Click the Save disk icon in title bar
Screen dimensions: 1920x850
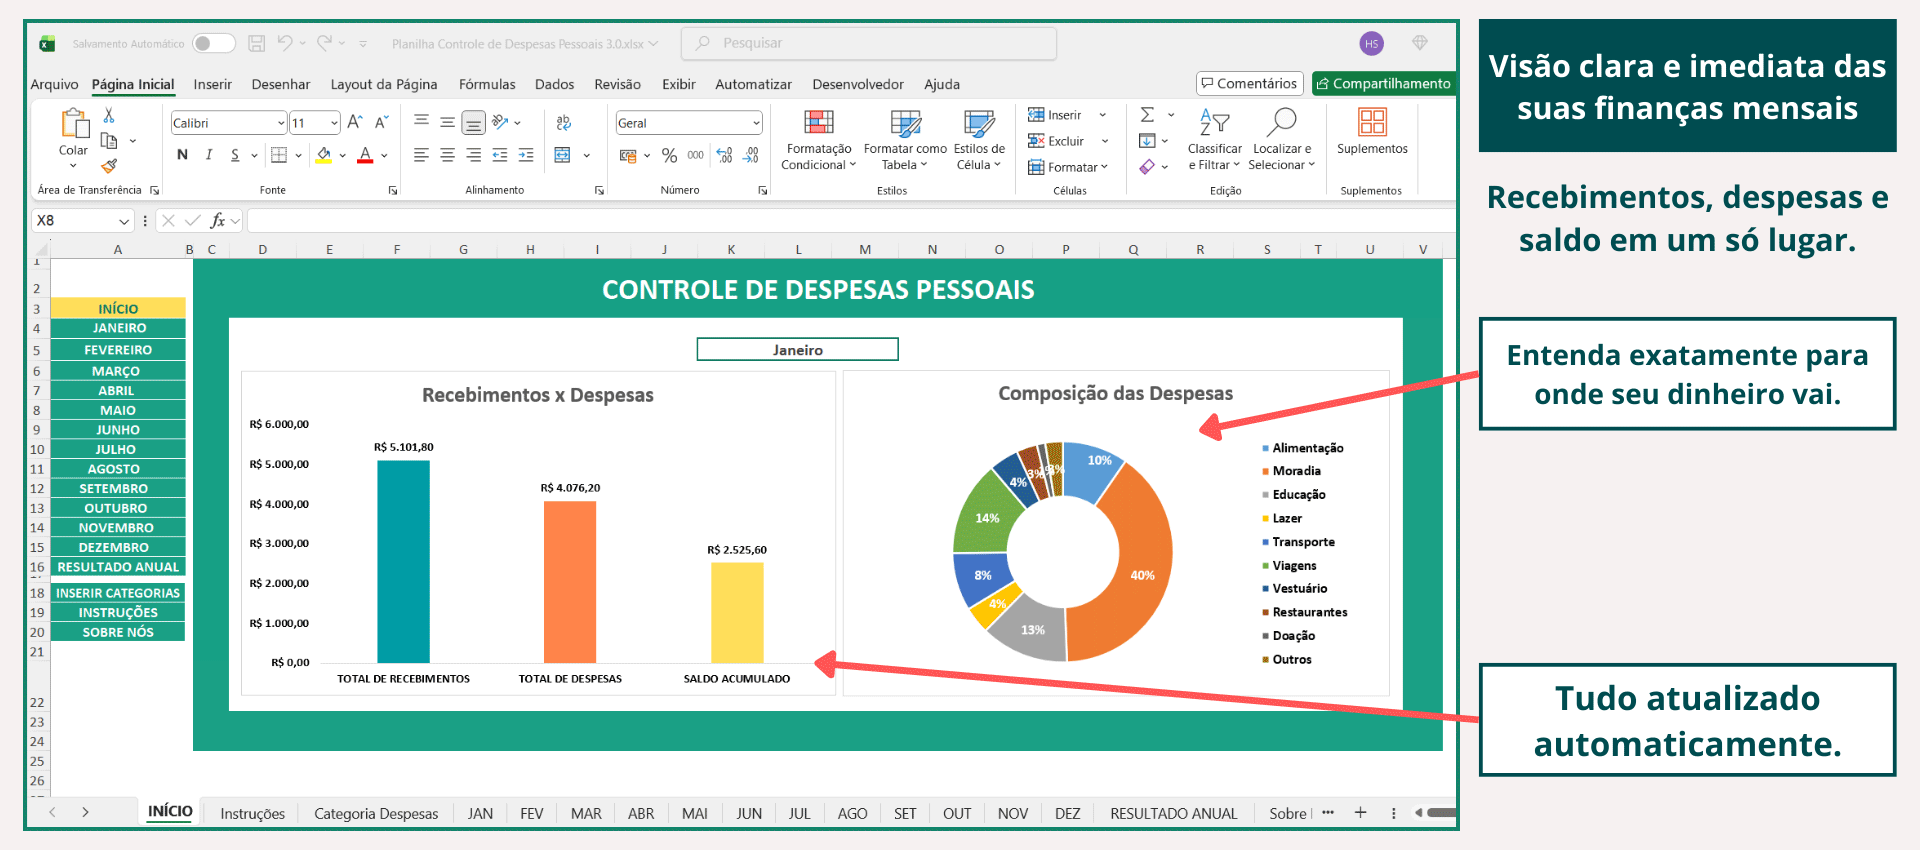(x=257, y=43)
